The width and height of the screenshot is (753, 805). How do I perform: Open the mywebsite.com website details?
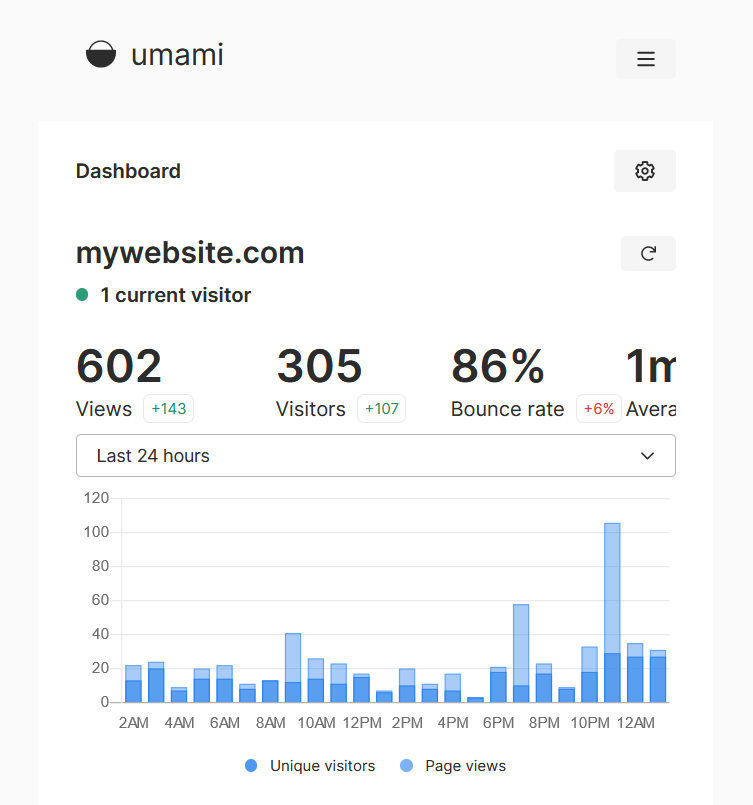[190, 253]
